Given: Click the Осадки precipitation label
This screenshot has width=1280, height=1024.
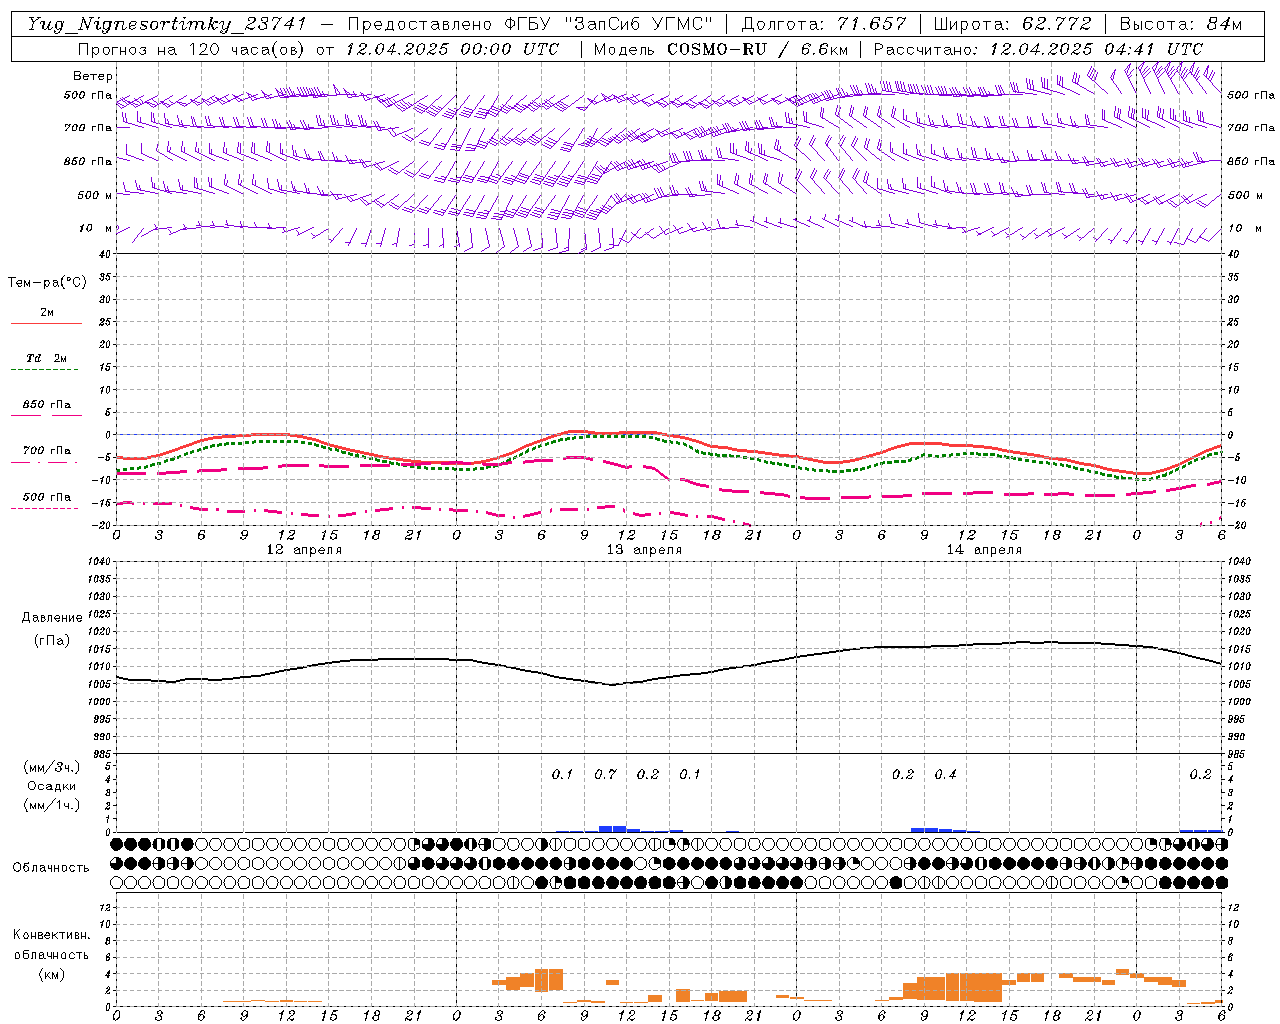Looking at the screenshot, I should (x=52, y=786).
